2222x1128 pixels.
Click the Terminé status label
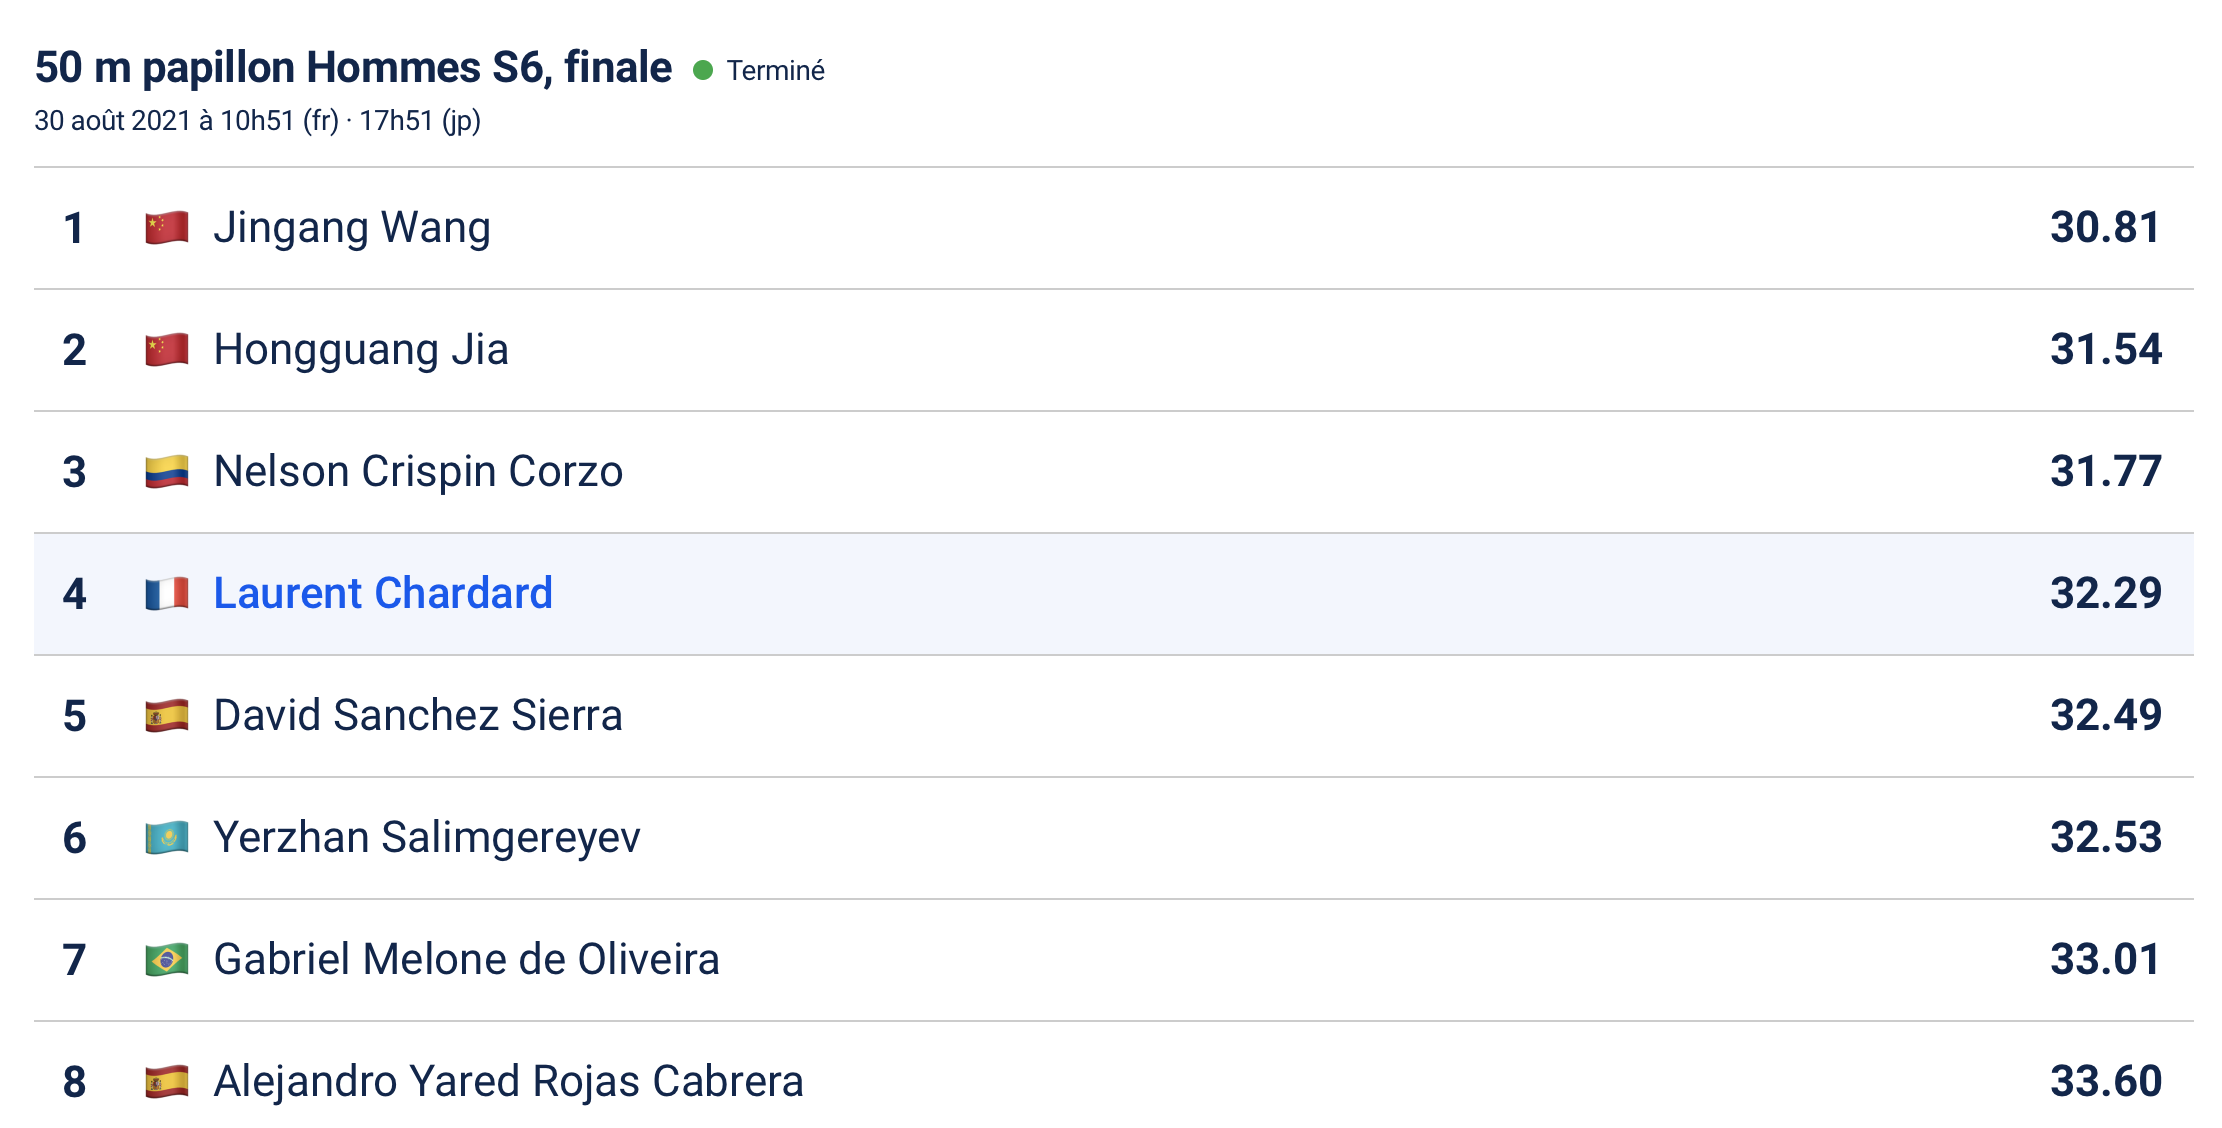click(x=775, y=70)
